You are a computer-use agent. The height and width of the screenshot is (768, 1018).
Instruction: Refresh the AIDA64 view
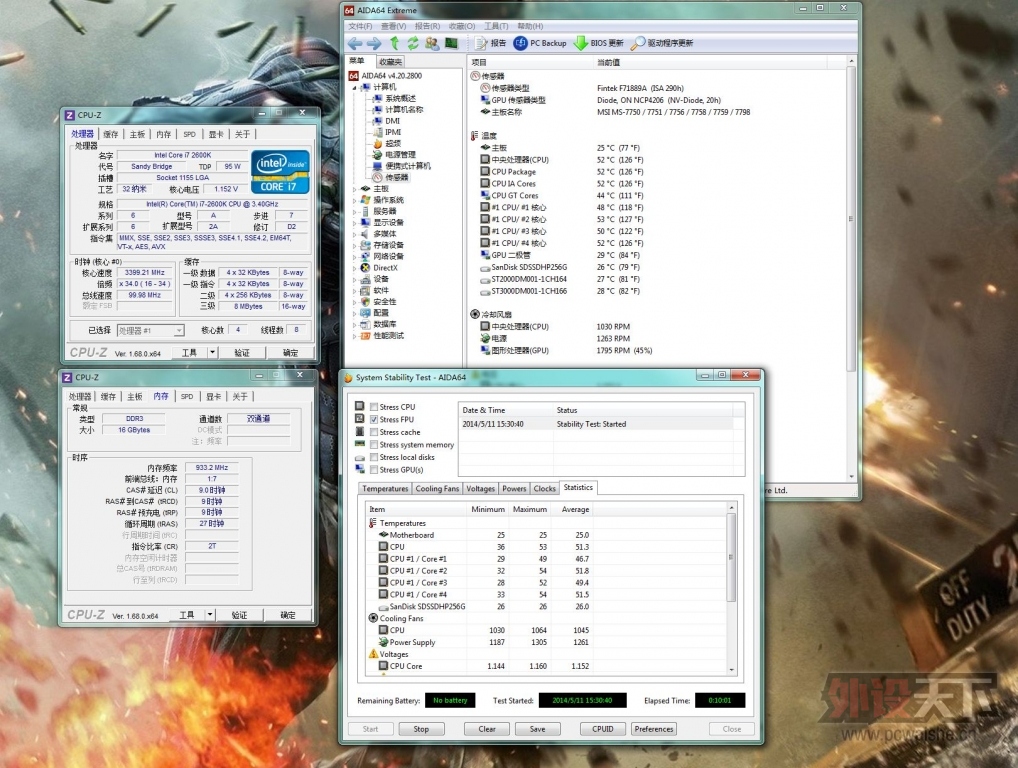pos(413,43)
